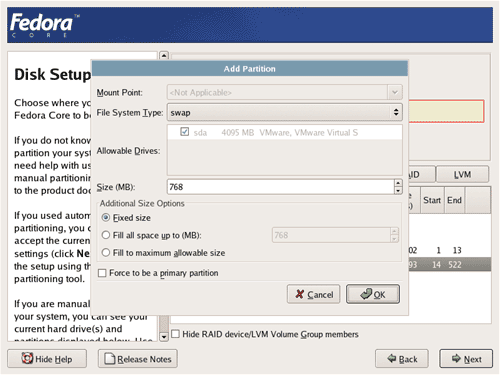The width and height of the screenshot is (500, 375).
Task: Select the sda 4095 MB drive row
Action: 284,132
